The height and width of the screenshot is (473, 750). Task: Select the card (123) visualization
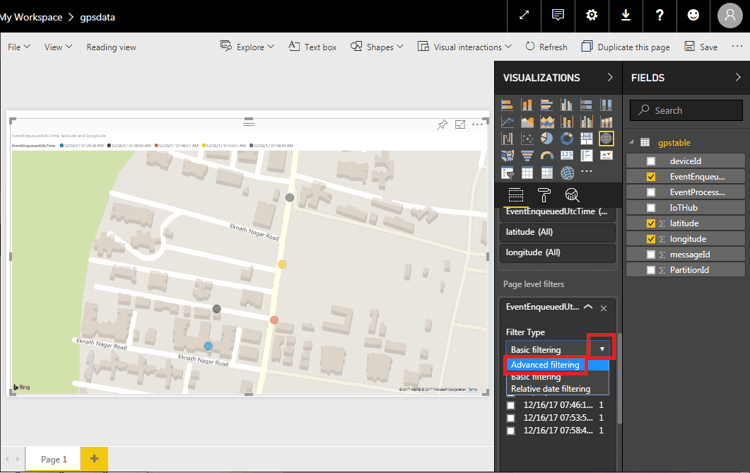[x=567, y=155]
